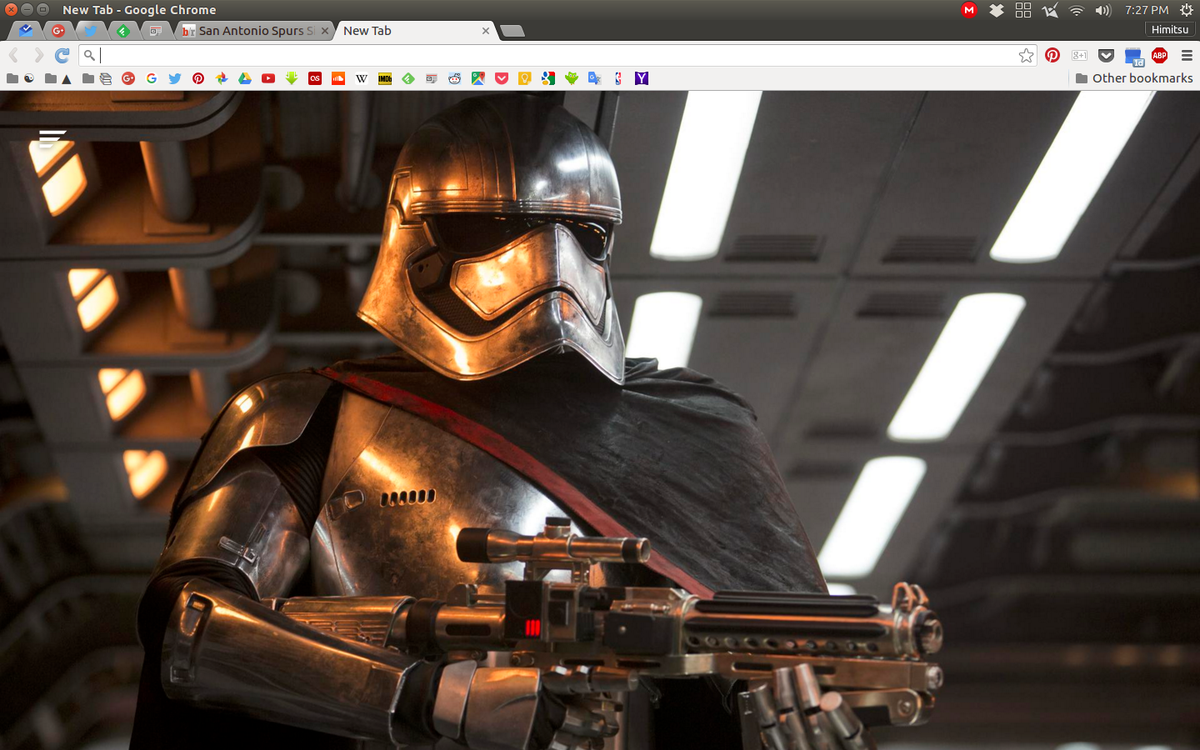Open the new-tab page menu lines icon

[53, 139]
